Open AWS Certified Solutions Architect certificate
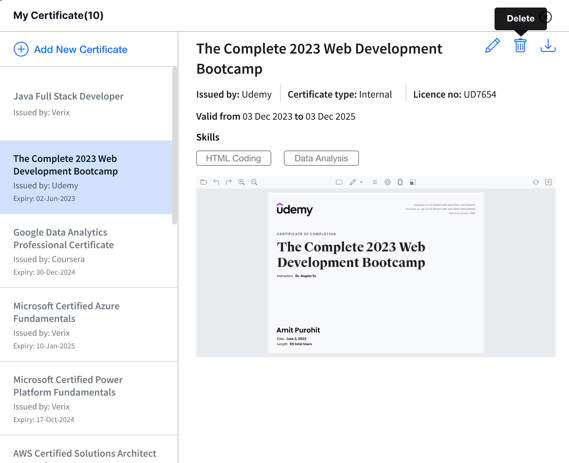 [x=89, y=450]
